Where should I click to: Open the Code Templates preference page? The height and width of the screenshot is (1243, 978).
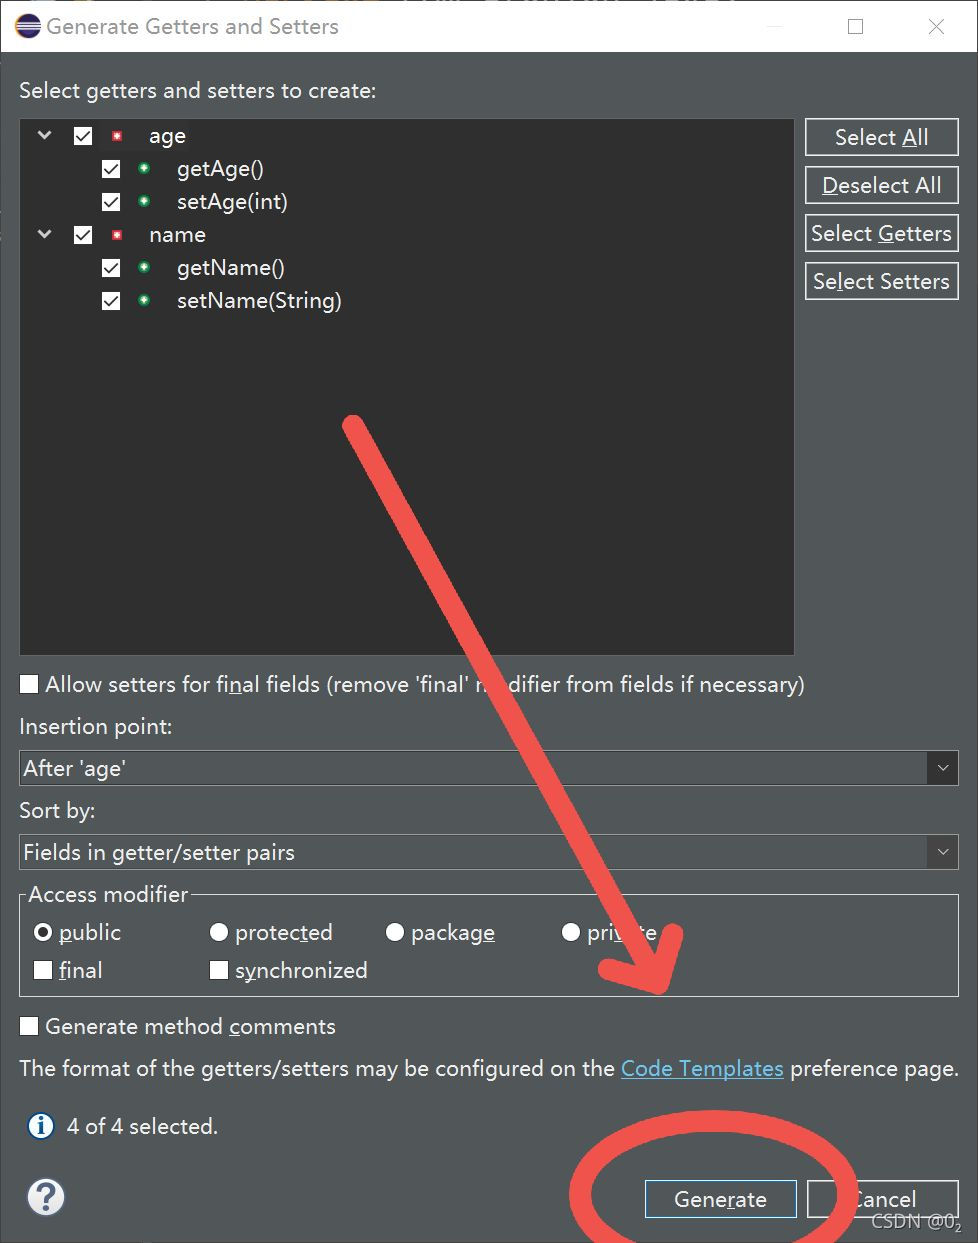(x=702, y=1068)
